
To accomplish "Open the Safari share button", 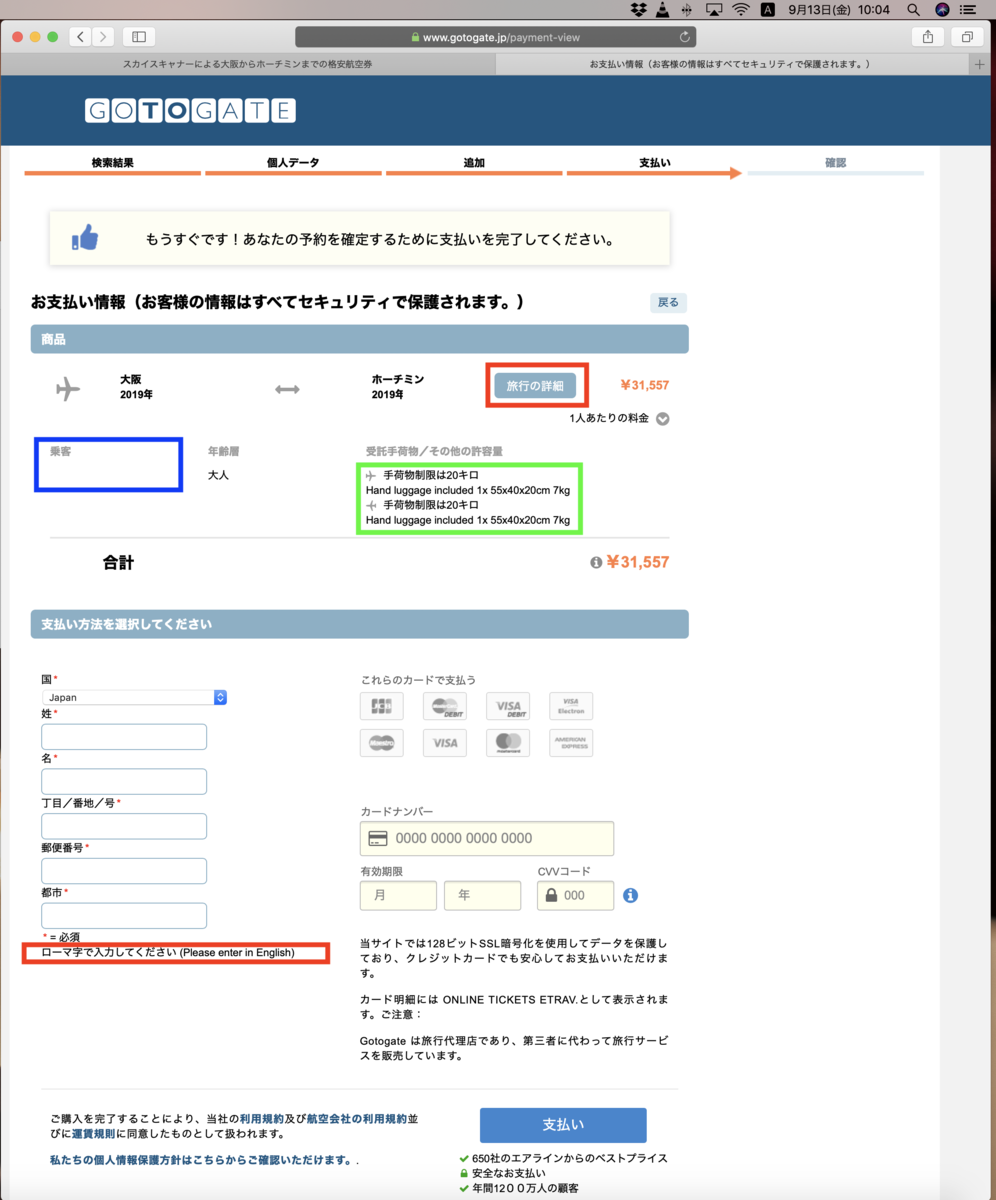I will click(928, 37).
